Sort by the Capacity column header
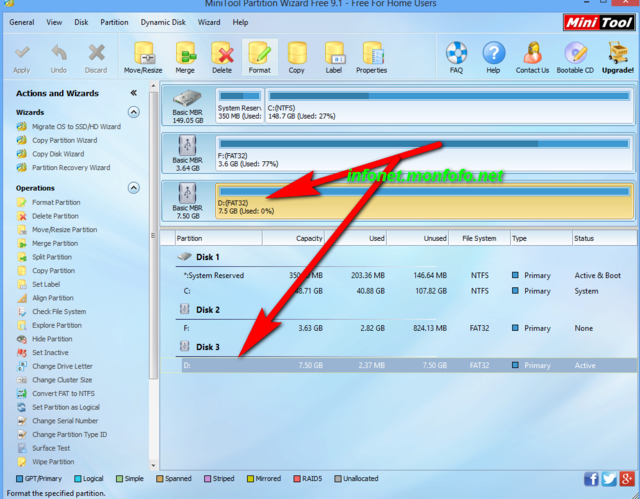This screenshot has height=499, width=640. (293, 238)
